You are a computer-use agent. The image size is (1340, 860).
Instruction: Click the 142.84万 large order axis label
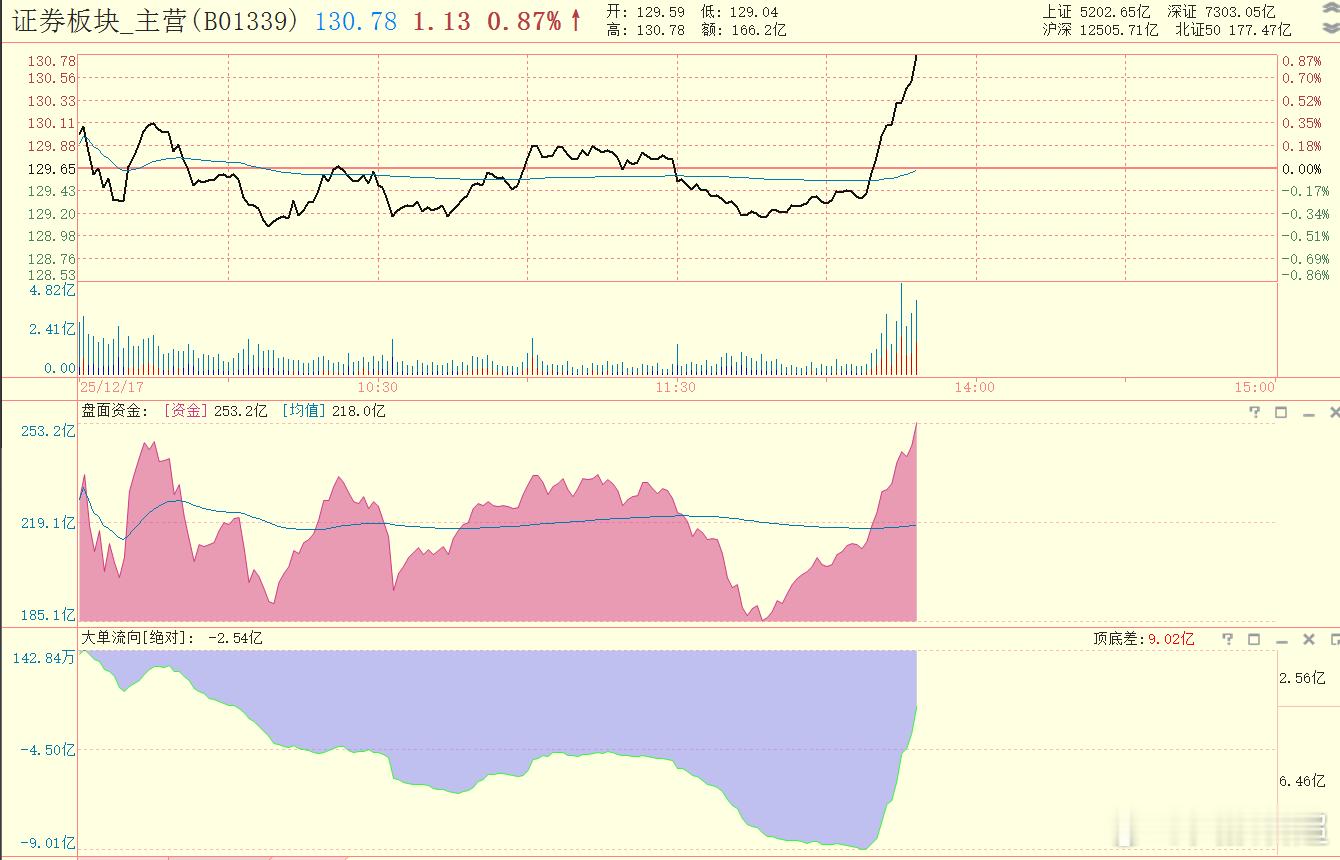coord(43,658)
